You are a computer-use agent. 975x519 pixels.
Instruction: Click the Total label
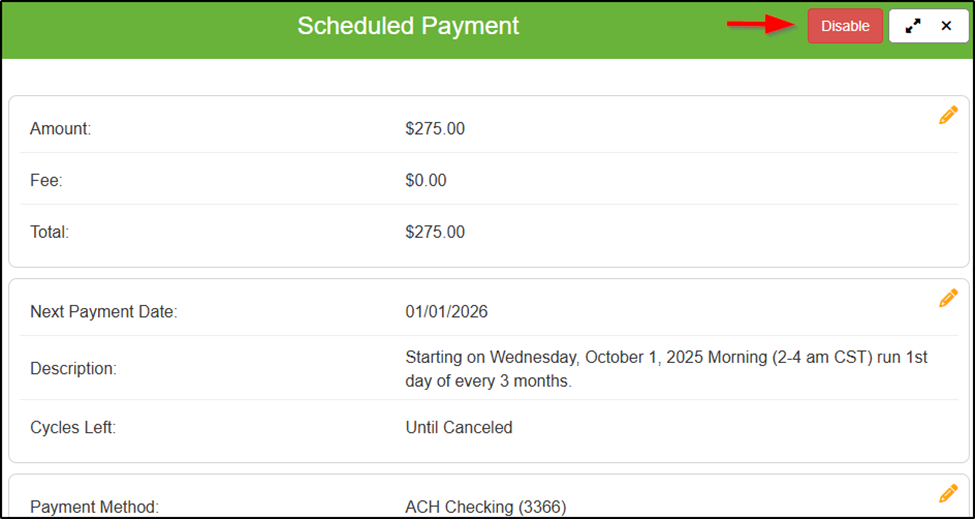(50, 232)
